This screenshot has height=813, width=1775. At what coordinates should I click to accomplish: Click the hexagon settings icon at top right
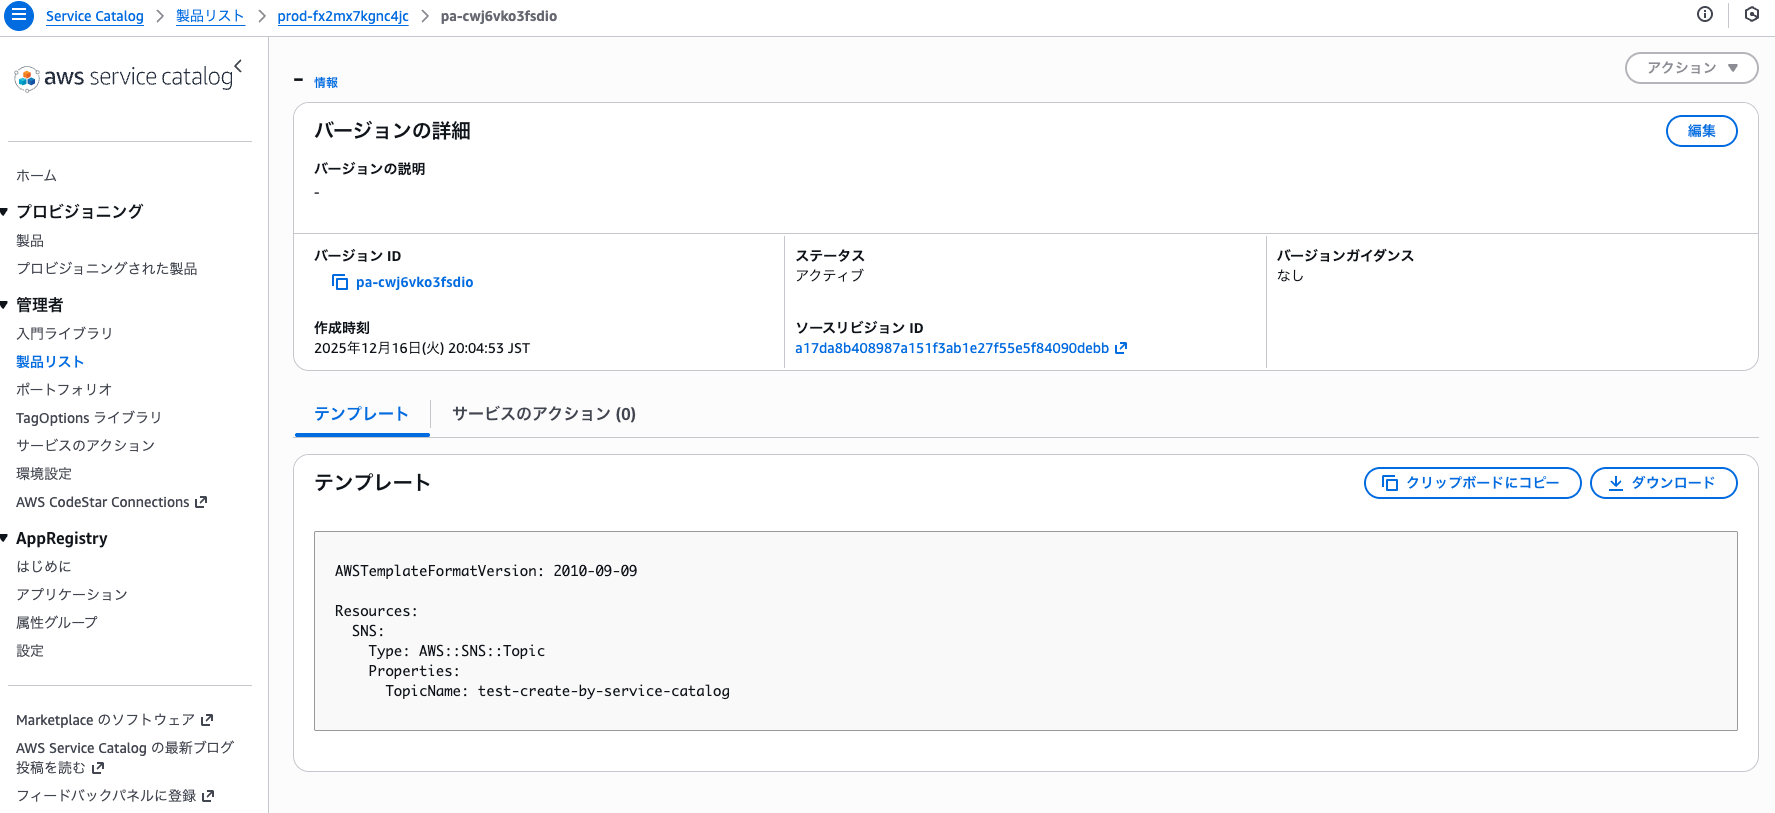pyautogui.click(x=1752, y=14)
